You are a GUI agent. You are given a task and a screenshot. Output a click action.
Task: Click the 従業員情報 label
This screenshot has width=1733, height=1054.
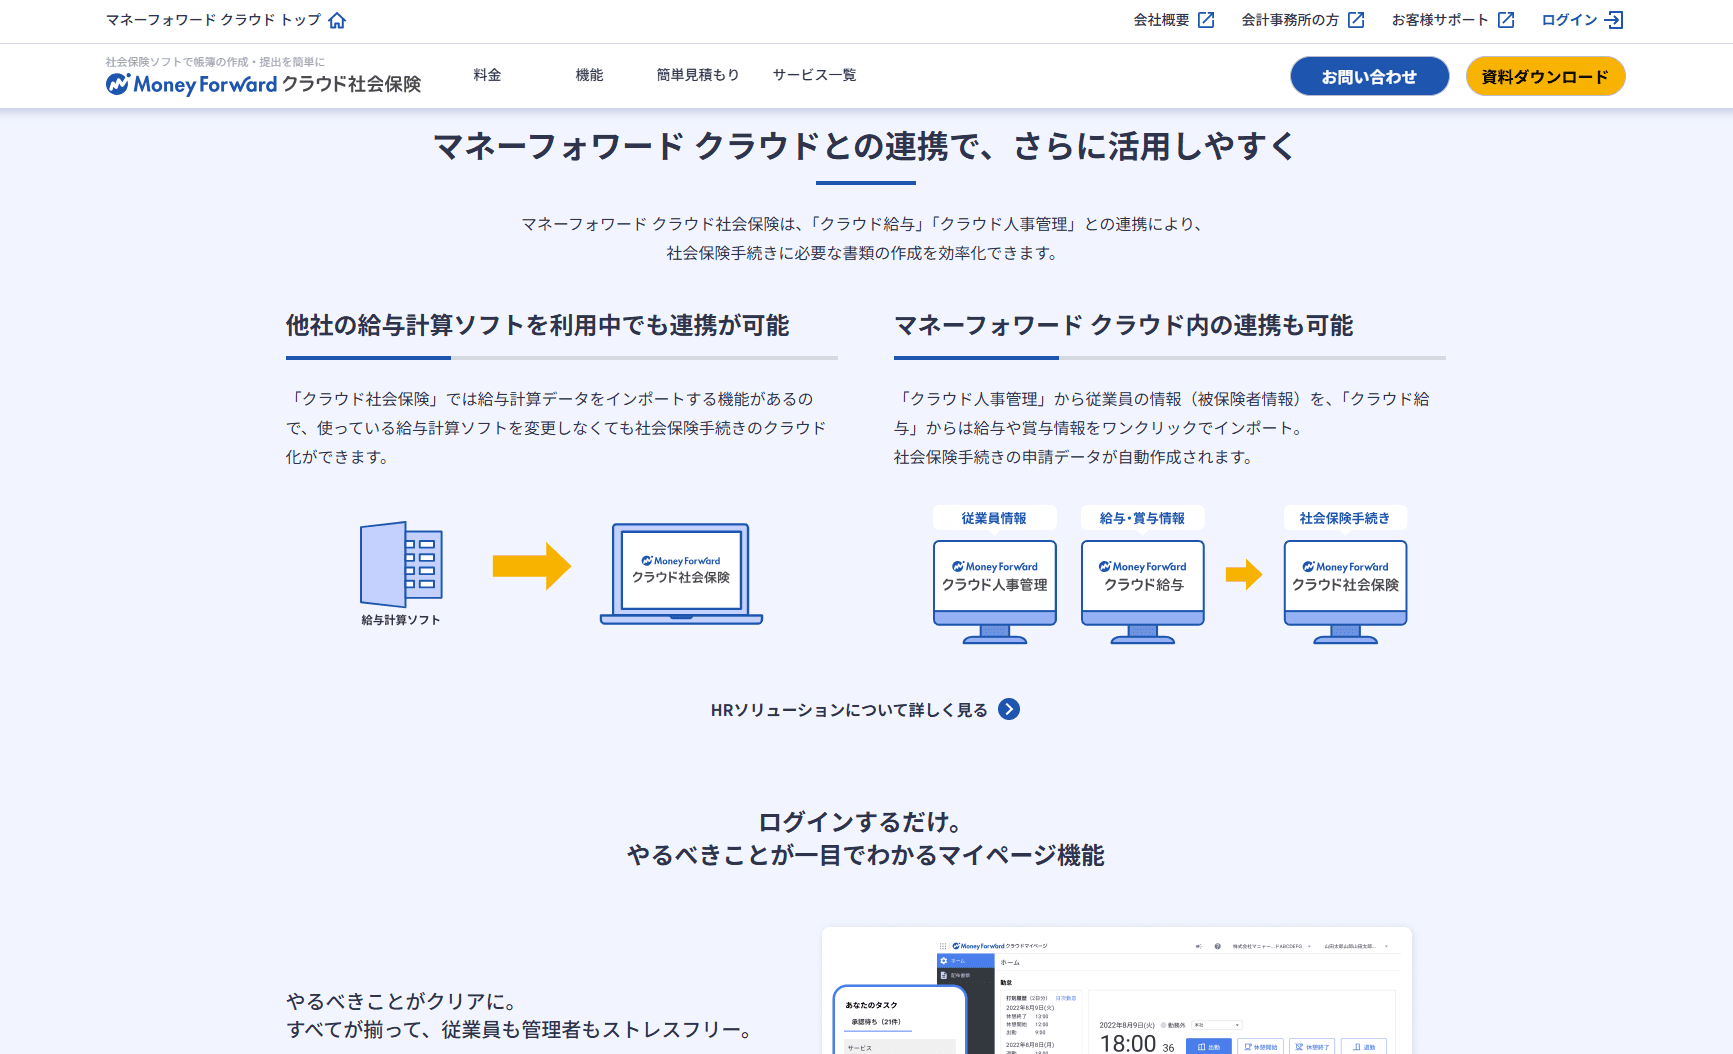(x=993, y=518)
